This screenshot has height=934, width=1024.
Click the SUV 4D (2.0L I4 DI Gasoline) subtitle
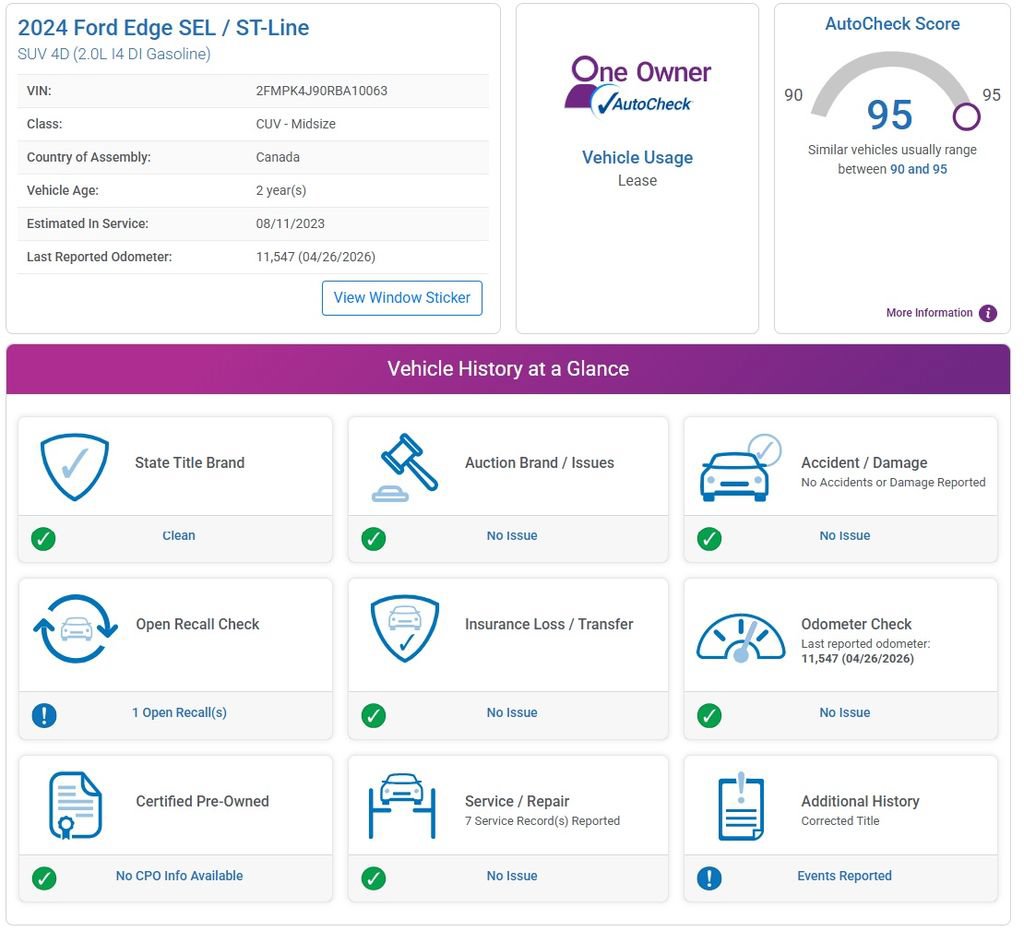tap(114, 54)
